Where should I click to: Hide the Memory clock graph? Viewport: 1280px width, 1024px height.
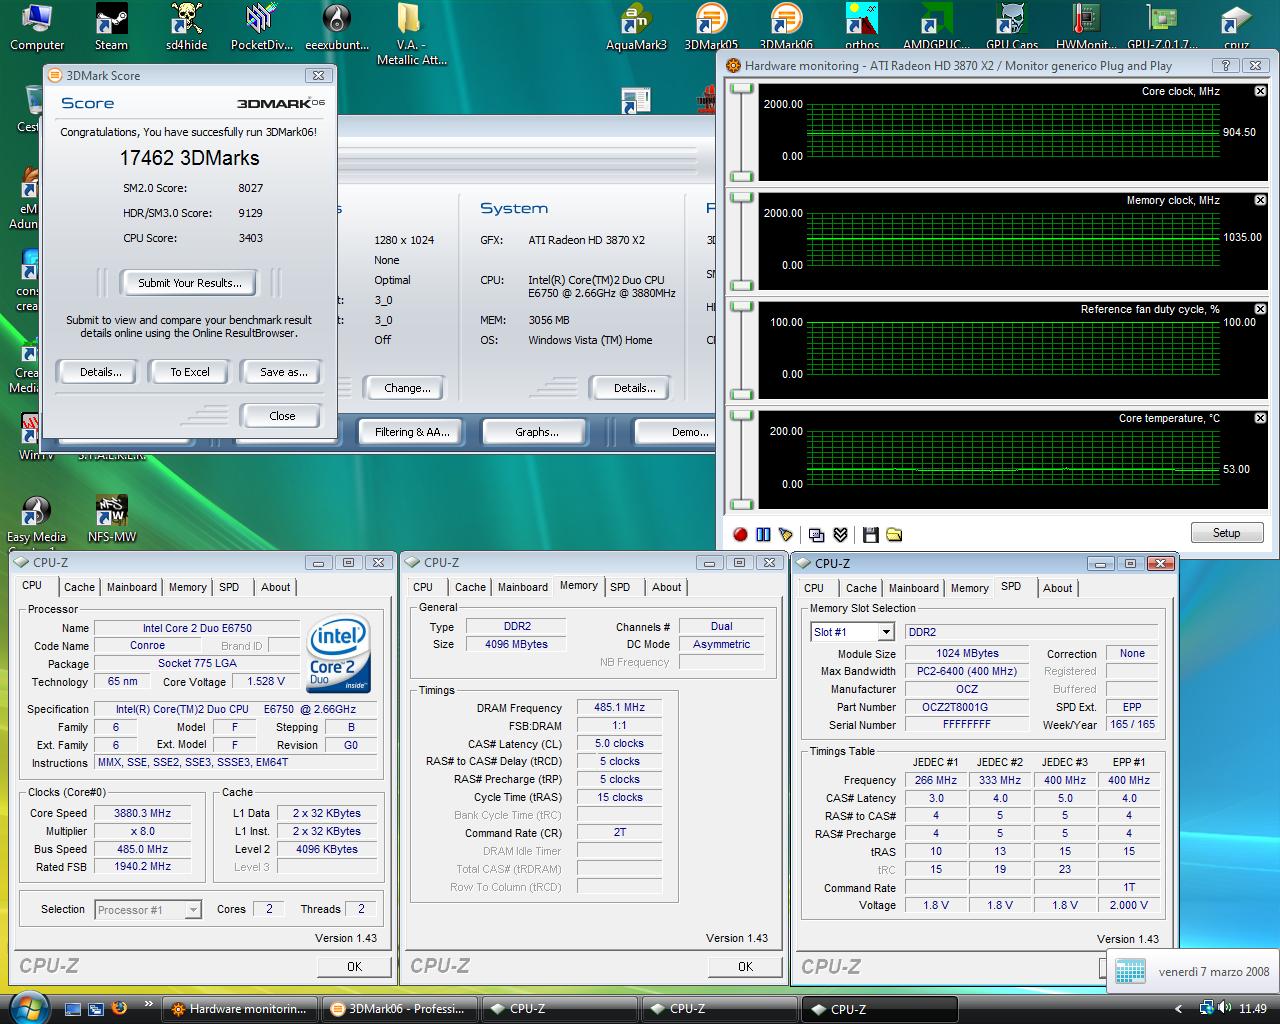coord(1260,200)
